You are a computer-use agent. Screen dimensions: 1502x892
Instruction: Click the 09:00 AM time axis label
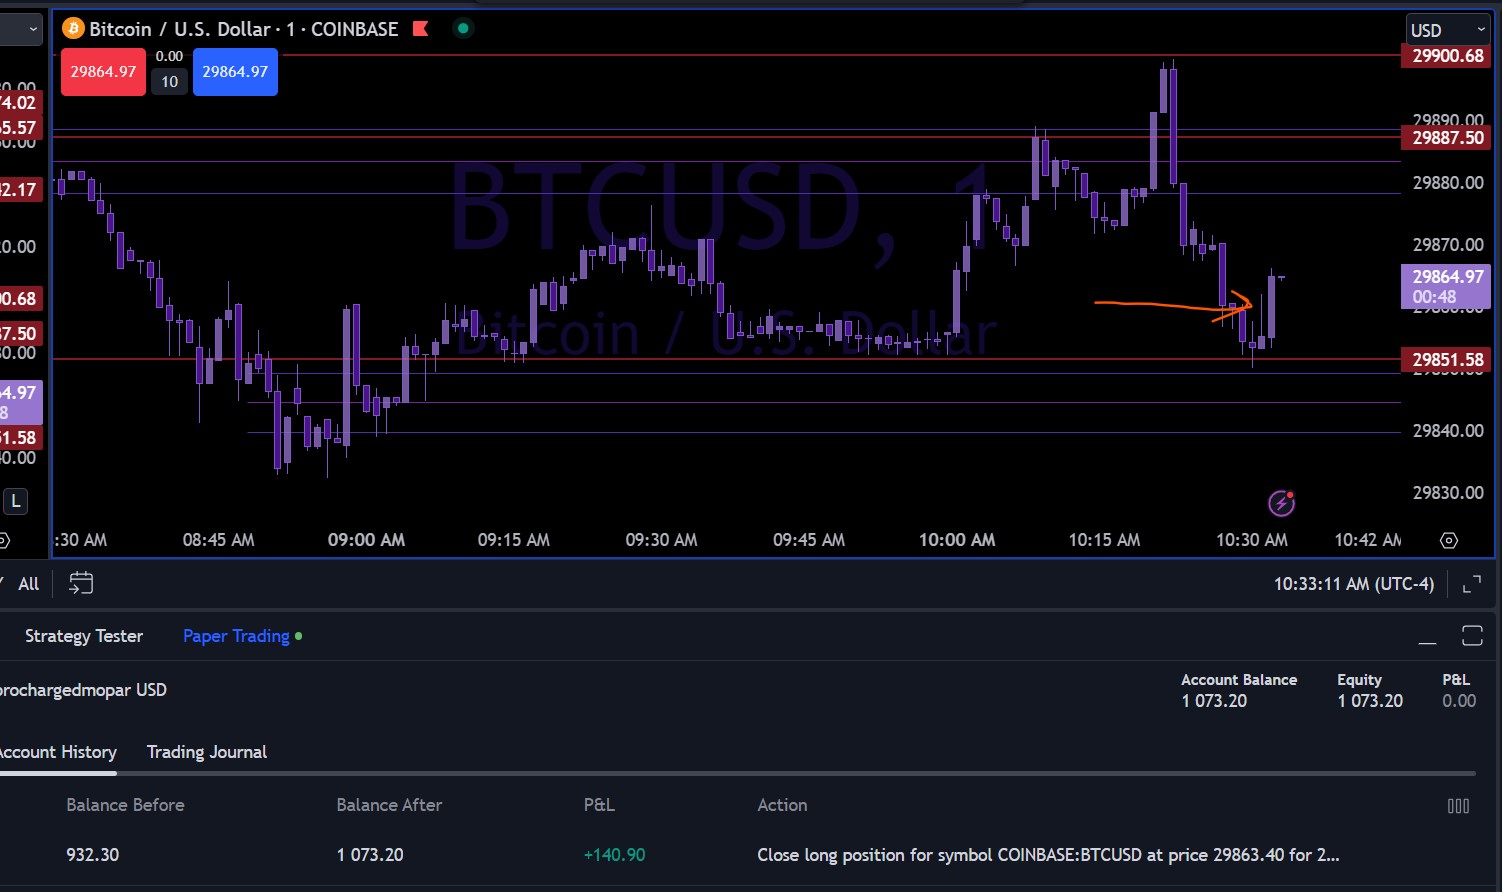click(366, 540)
